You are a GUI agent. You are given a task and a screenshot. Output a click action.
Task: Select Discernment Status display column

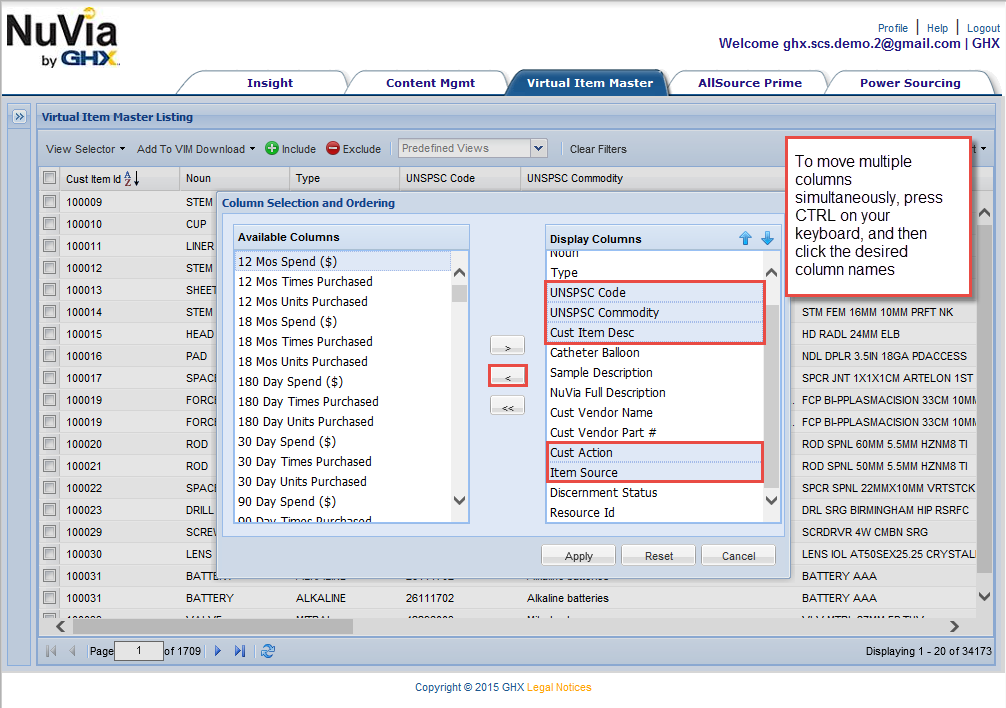(655, 493)
